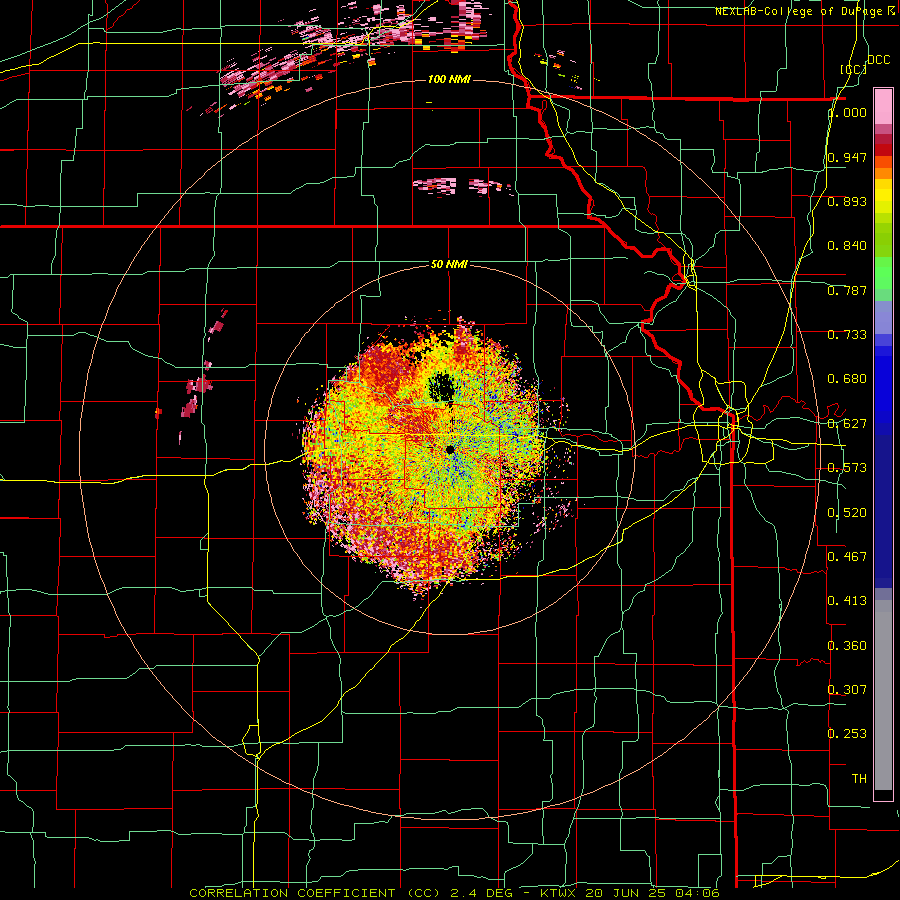The image size is (900, 900).
Task: Click the 0.360 scale value label
Action: pos(847,645)
